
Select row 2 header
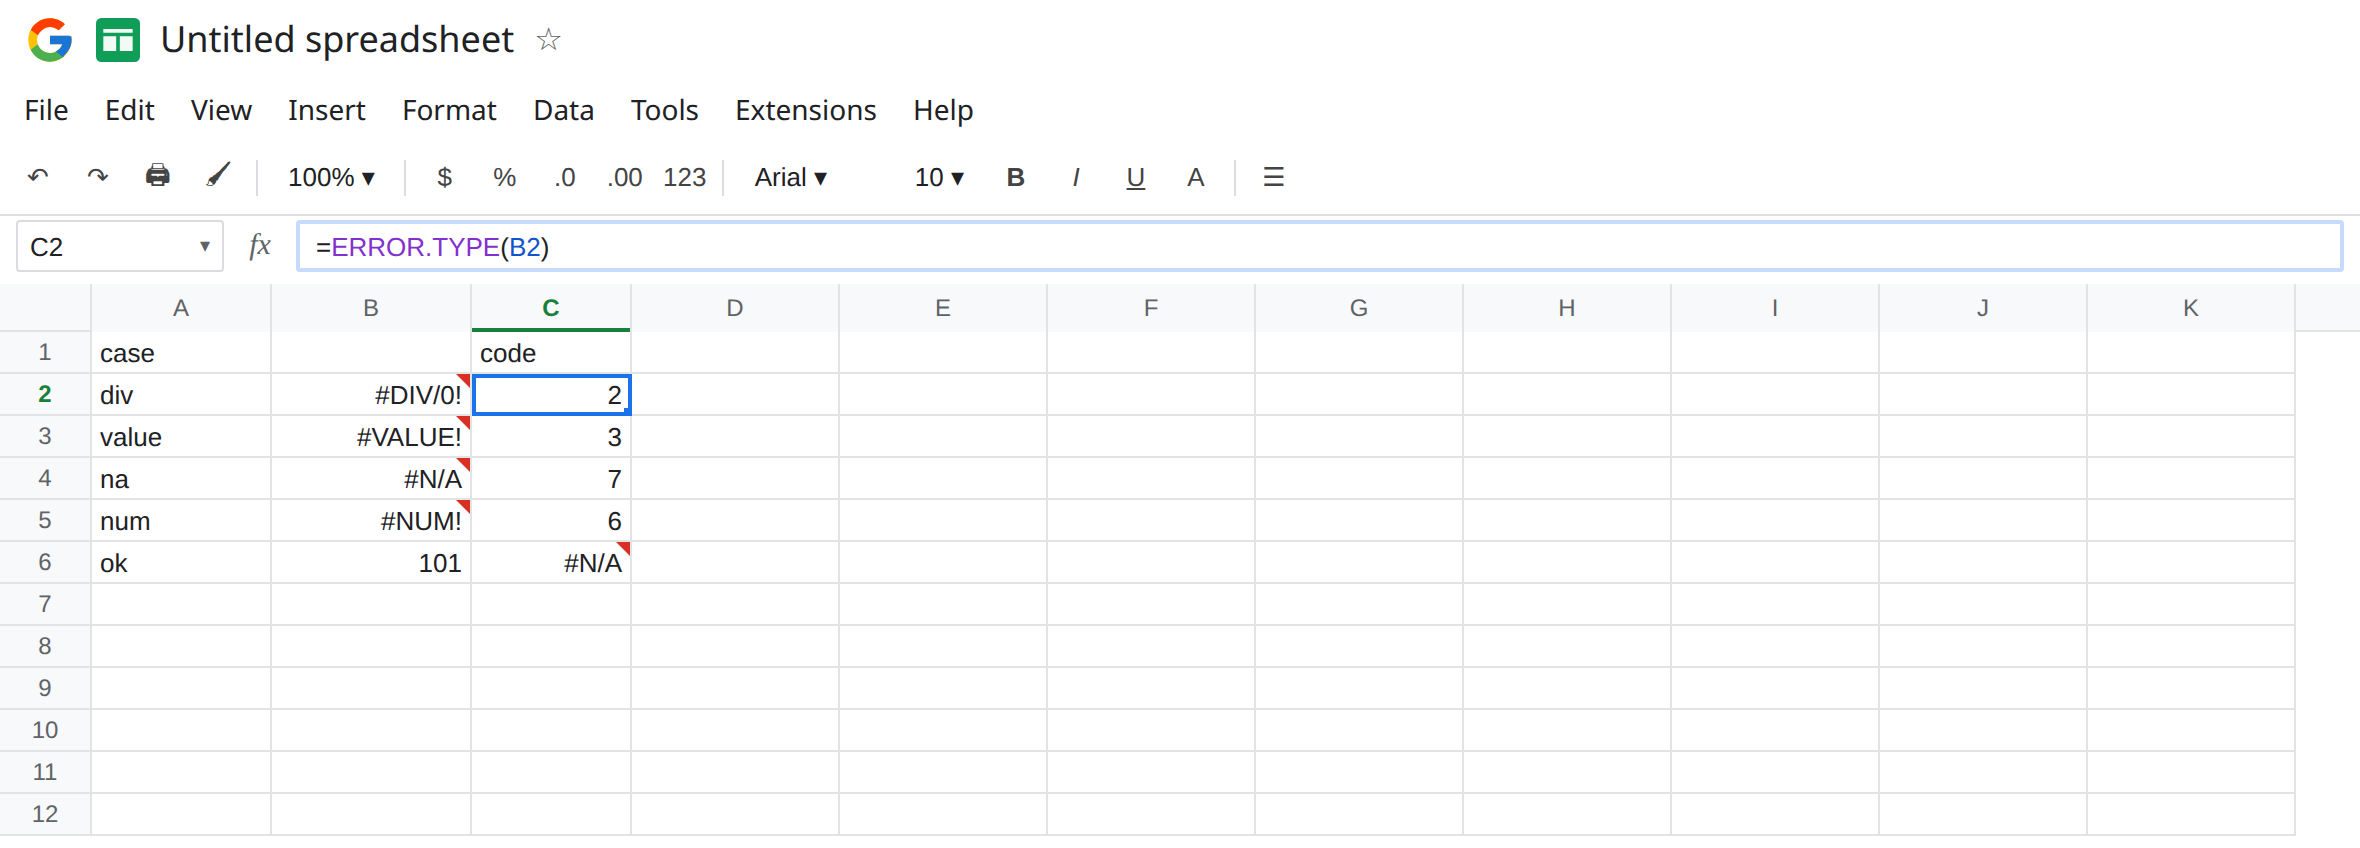(45, 394)
